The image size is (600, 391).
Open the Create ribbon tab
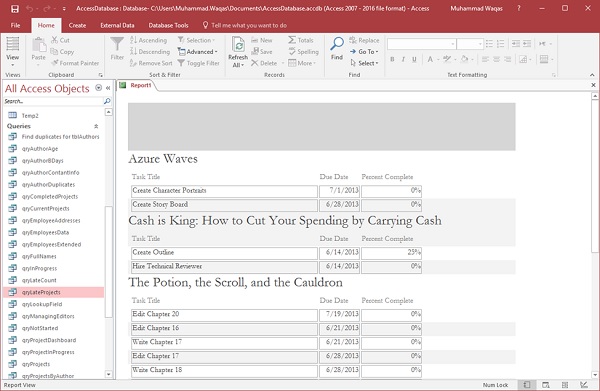[77, 25]
